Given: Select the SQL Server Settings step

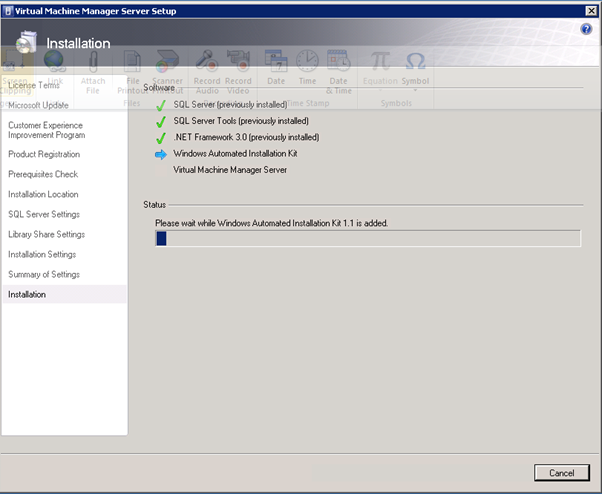Looking at the screenshot, I should tap(44, 214).
